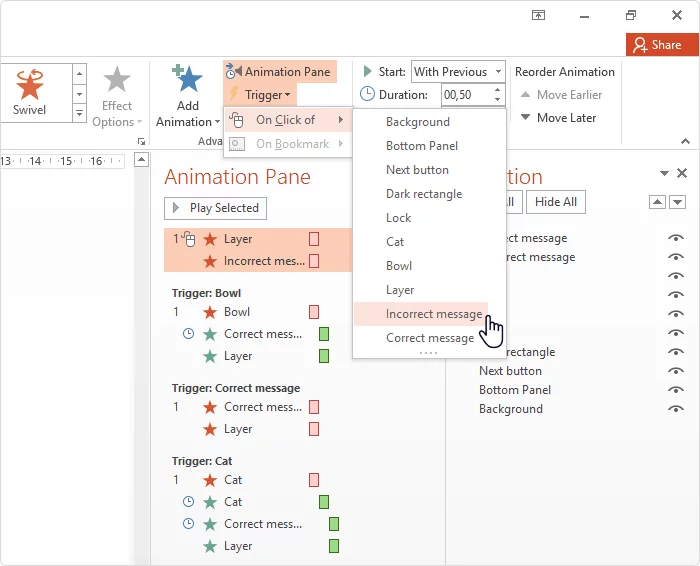Click mouse trigger icon on first Layer row
Screen dimensions: 700x566
pyautogui.click(x=189, y=239)
